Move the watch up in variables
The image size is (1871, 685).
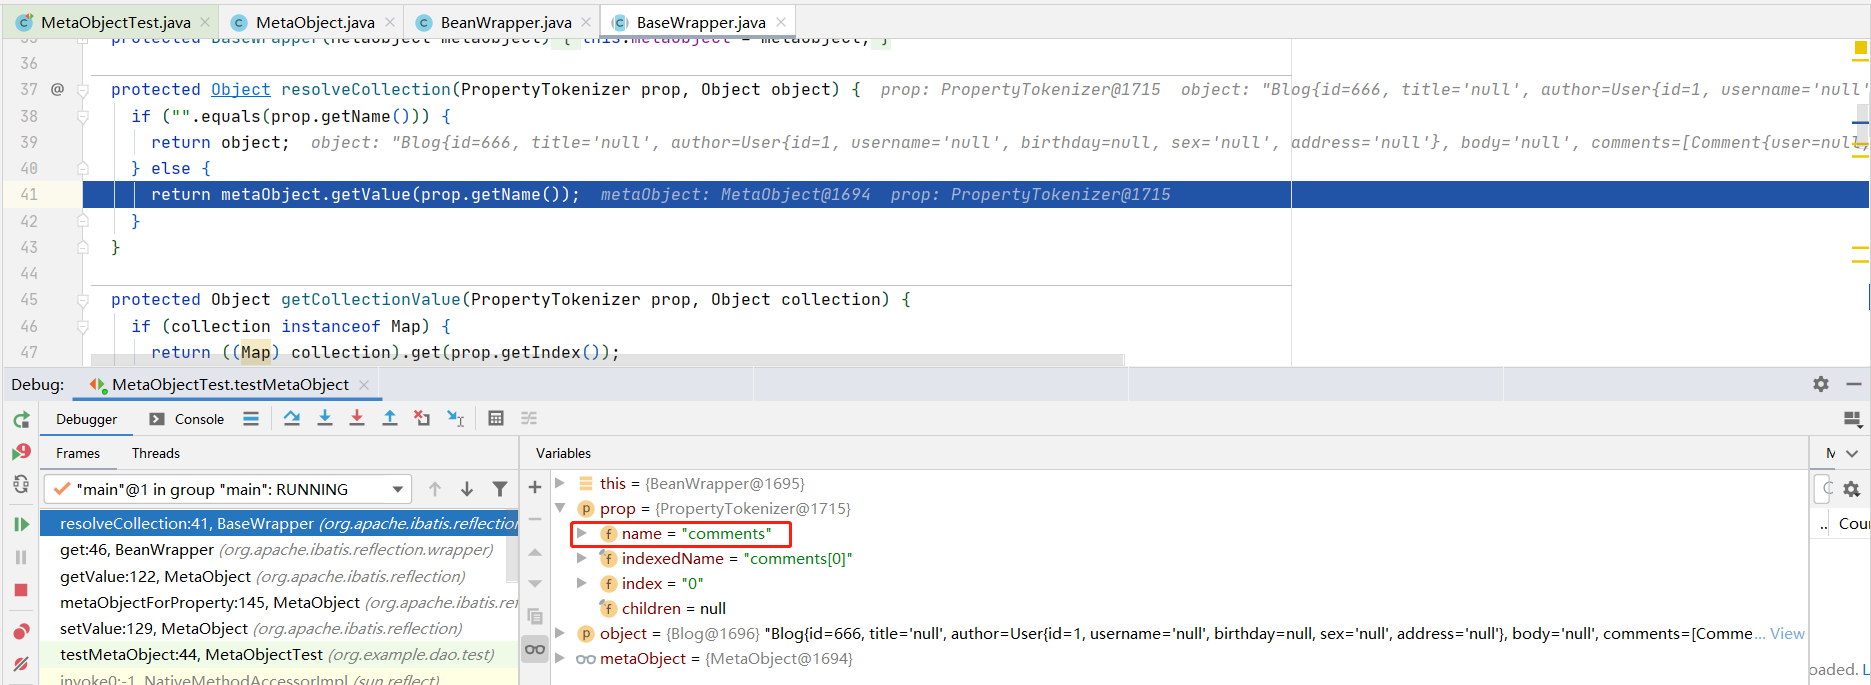coord(535,552)
